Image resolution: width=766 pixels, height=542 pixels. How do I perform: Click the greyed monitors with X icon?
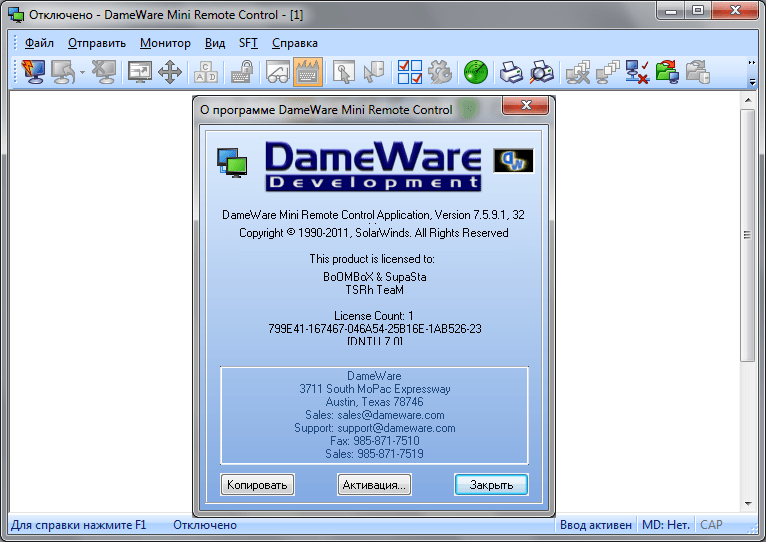tap(577, 72)
